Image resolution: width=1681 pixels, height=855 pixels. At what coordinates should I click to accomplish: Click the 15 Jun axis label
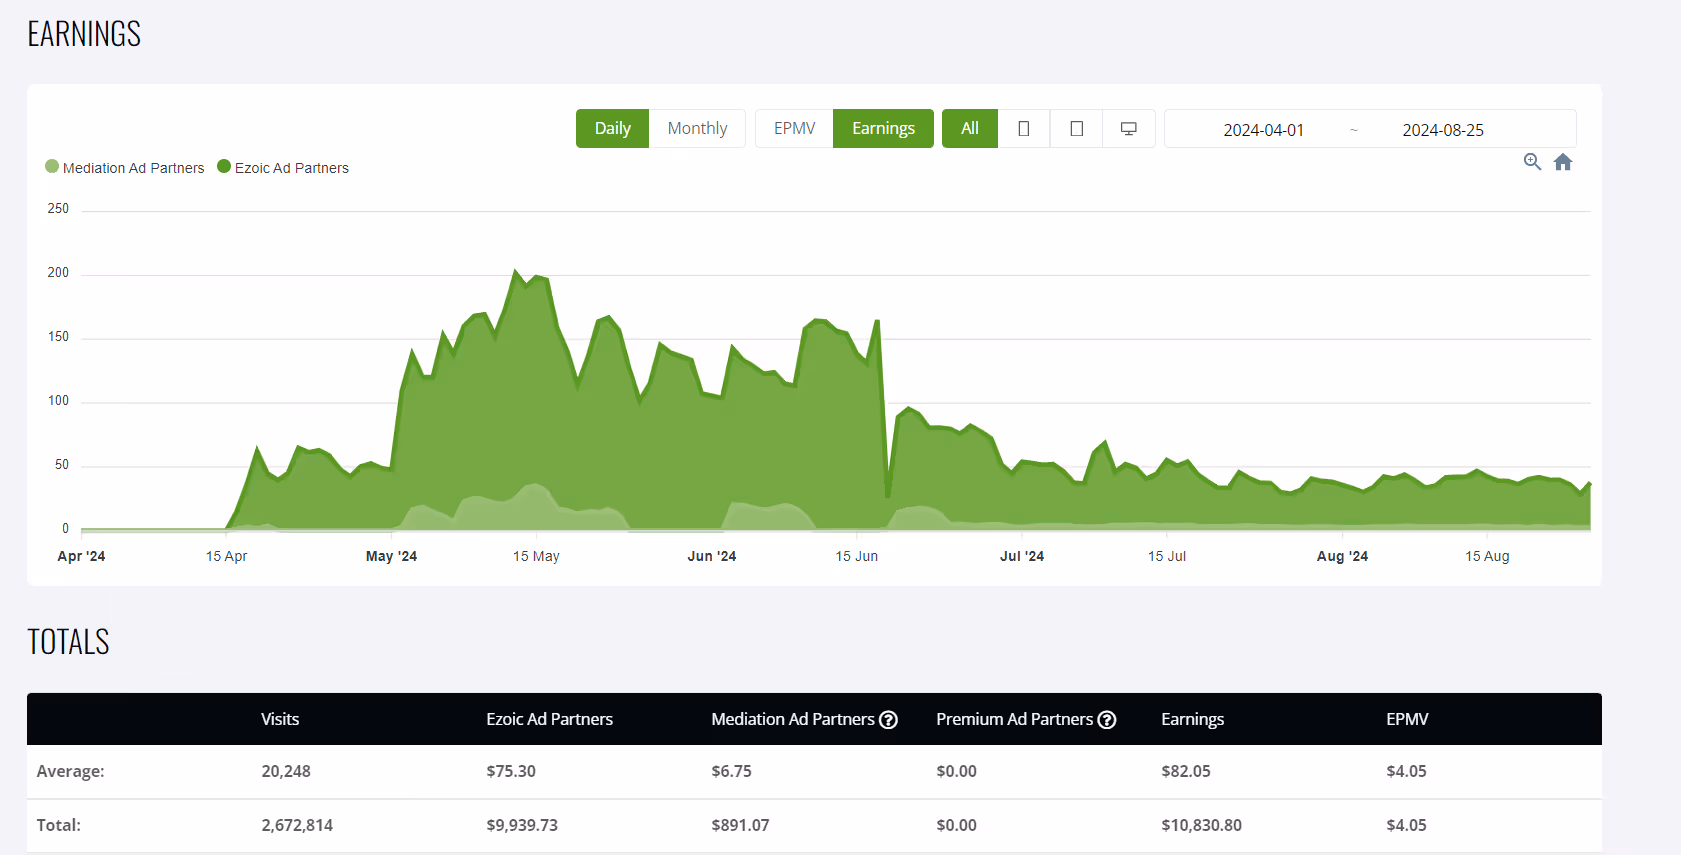[857, 556]
